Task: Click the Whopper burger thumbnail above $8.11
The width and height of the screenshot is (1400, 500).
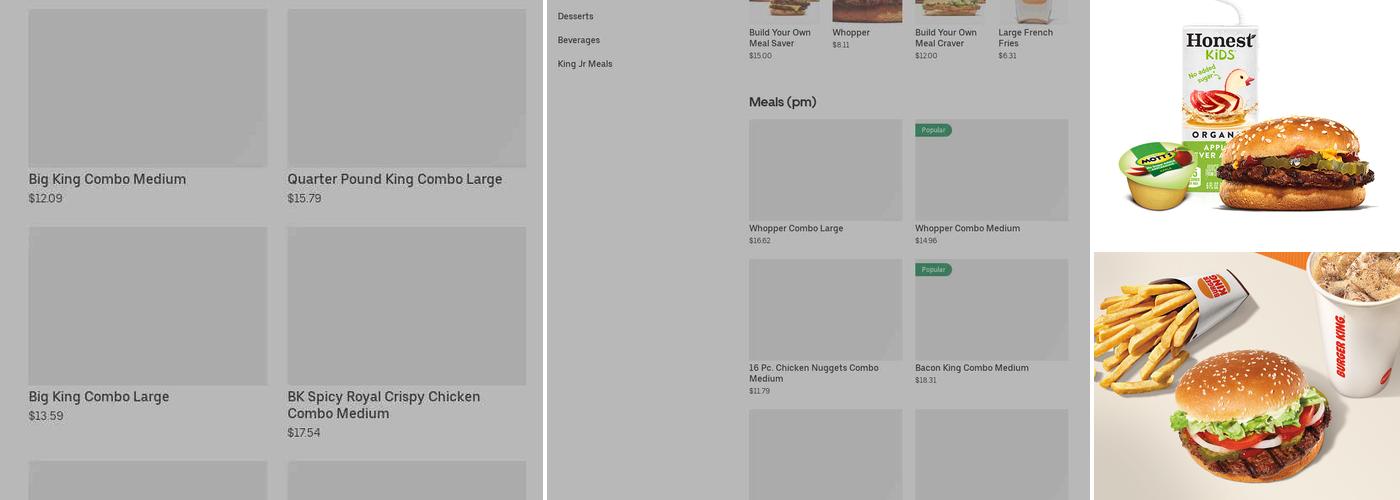Action: (x=867, y=11)
